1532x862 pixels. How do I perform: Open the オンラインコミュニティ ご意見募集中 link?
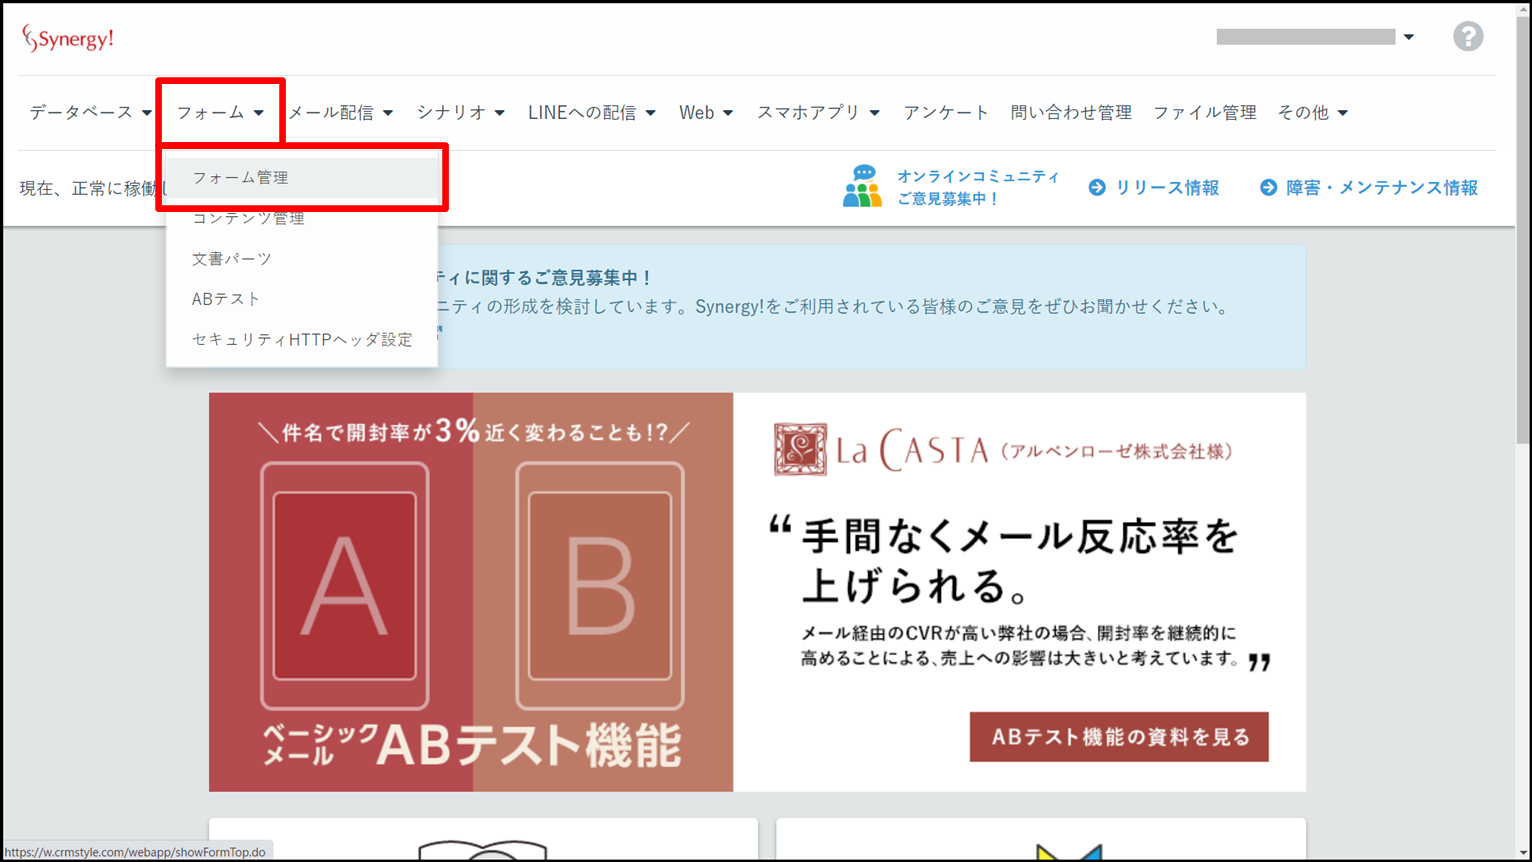pos(978,187)
